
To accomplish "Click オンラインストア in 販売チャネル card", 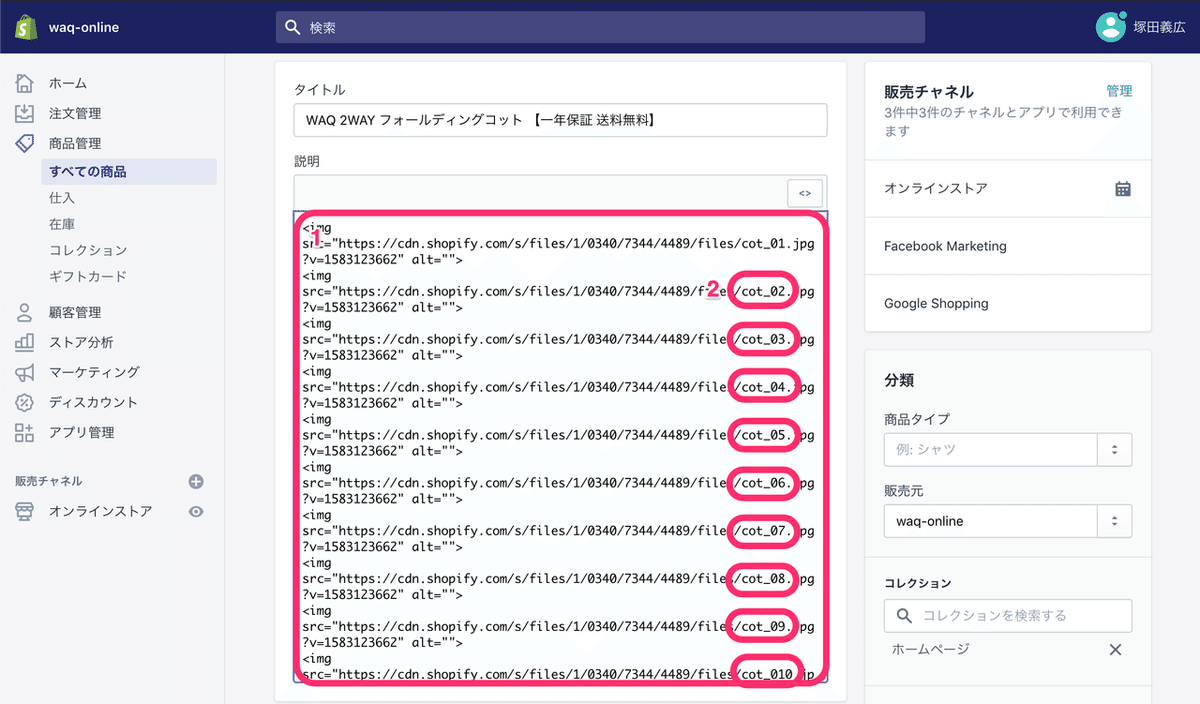I will click(936, 188).
